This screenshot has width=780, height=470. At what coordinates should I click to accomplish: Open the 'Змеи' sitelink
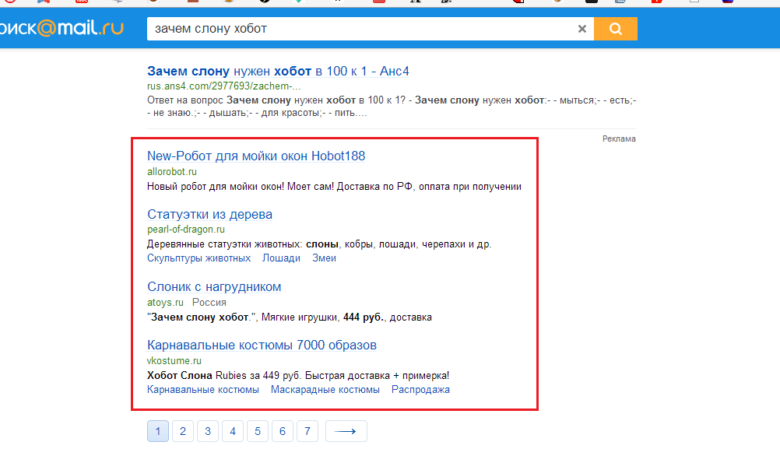pos(324,258)
